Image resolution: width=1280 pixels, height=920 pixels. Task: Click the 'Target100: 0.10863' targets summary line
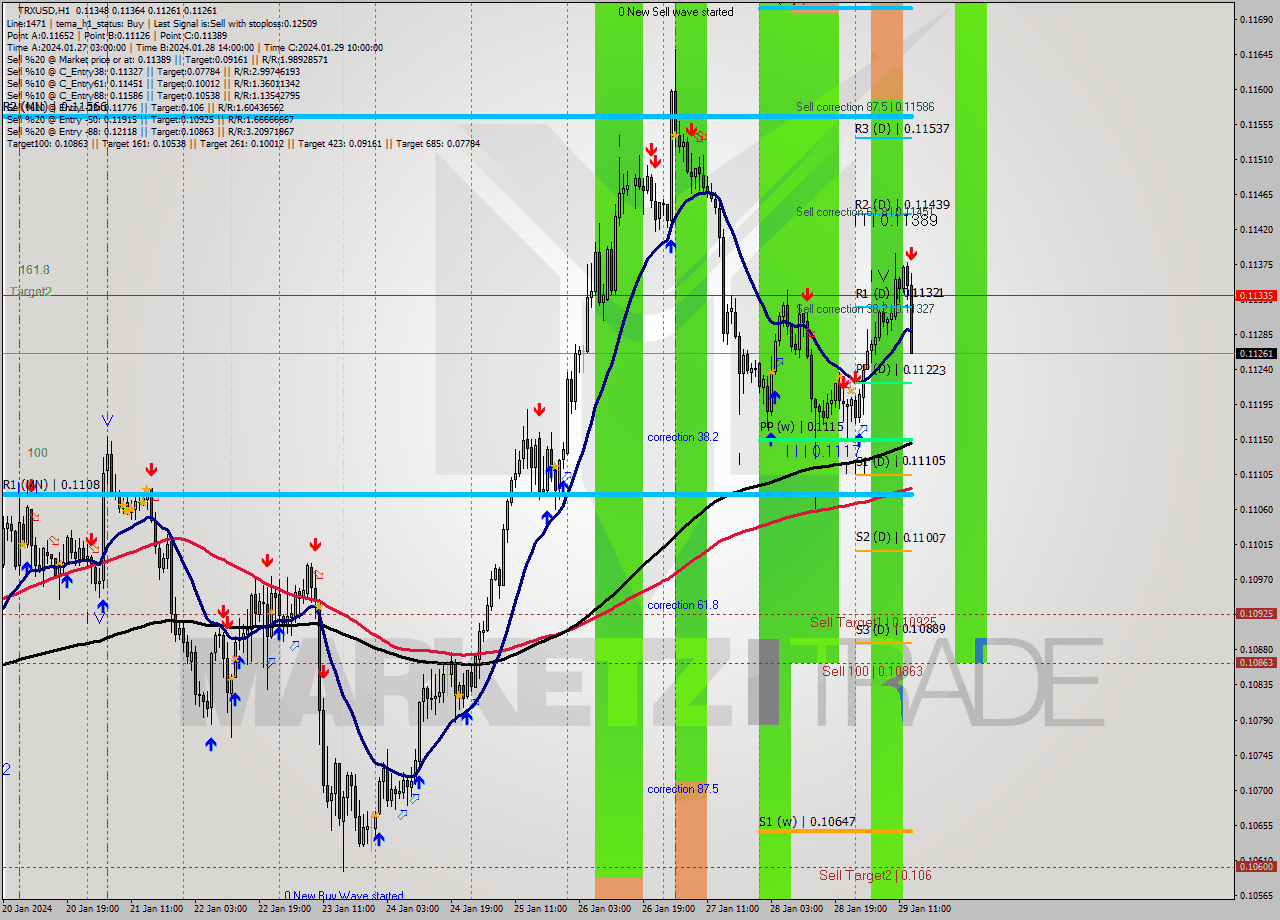point(243,144)
